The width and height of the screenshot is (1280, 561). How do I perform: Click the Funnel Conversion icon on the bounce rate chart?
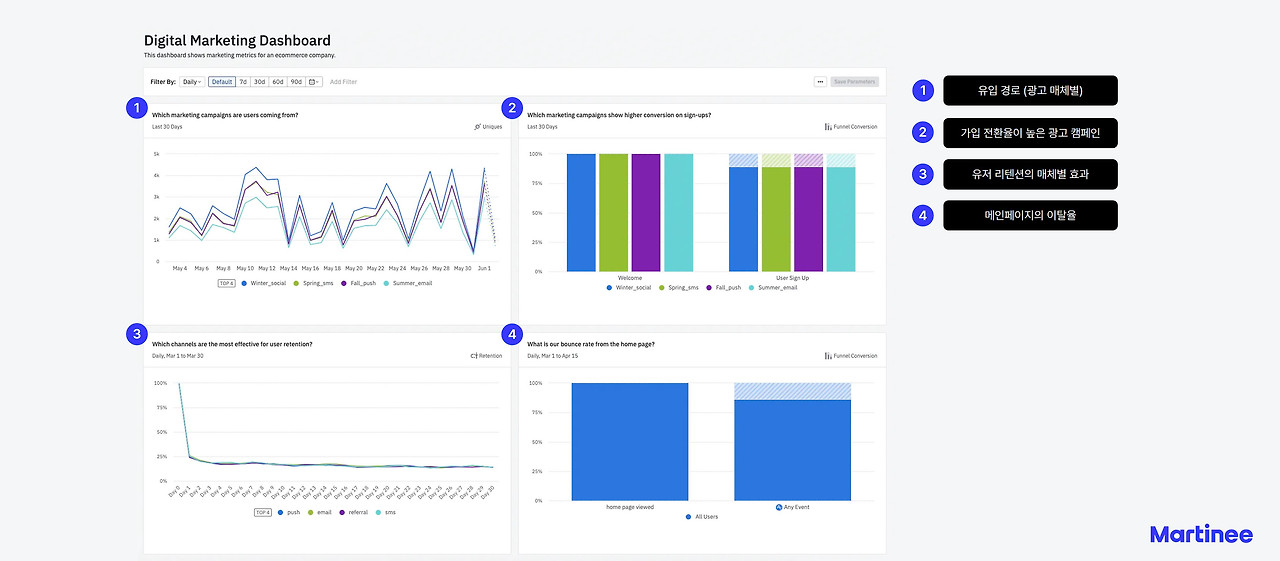click(828, 356)
